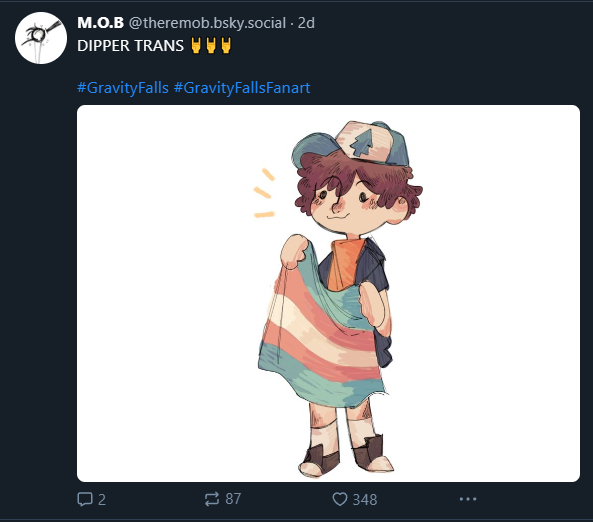
Task: Click the pine tree hat in the artwork
Action: [x=352, y=144]
